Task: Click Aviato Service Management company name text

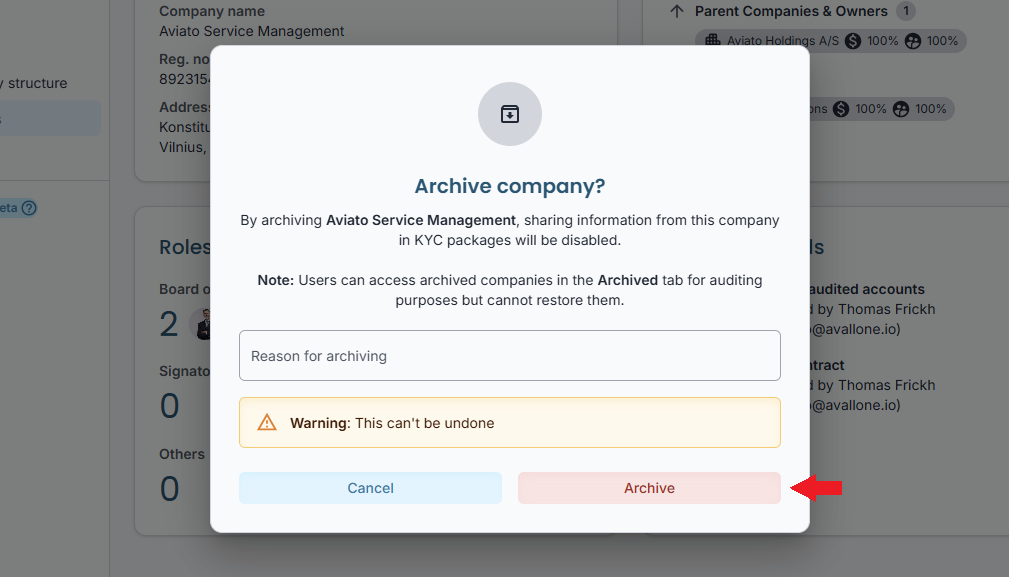Action: (x=252, y=31)
